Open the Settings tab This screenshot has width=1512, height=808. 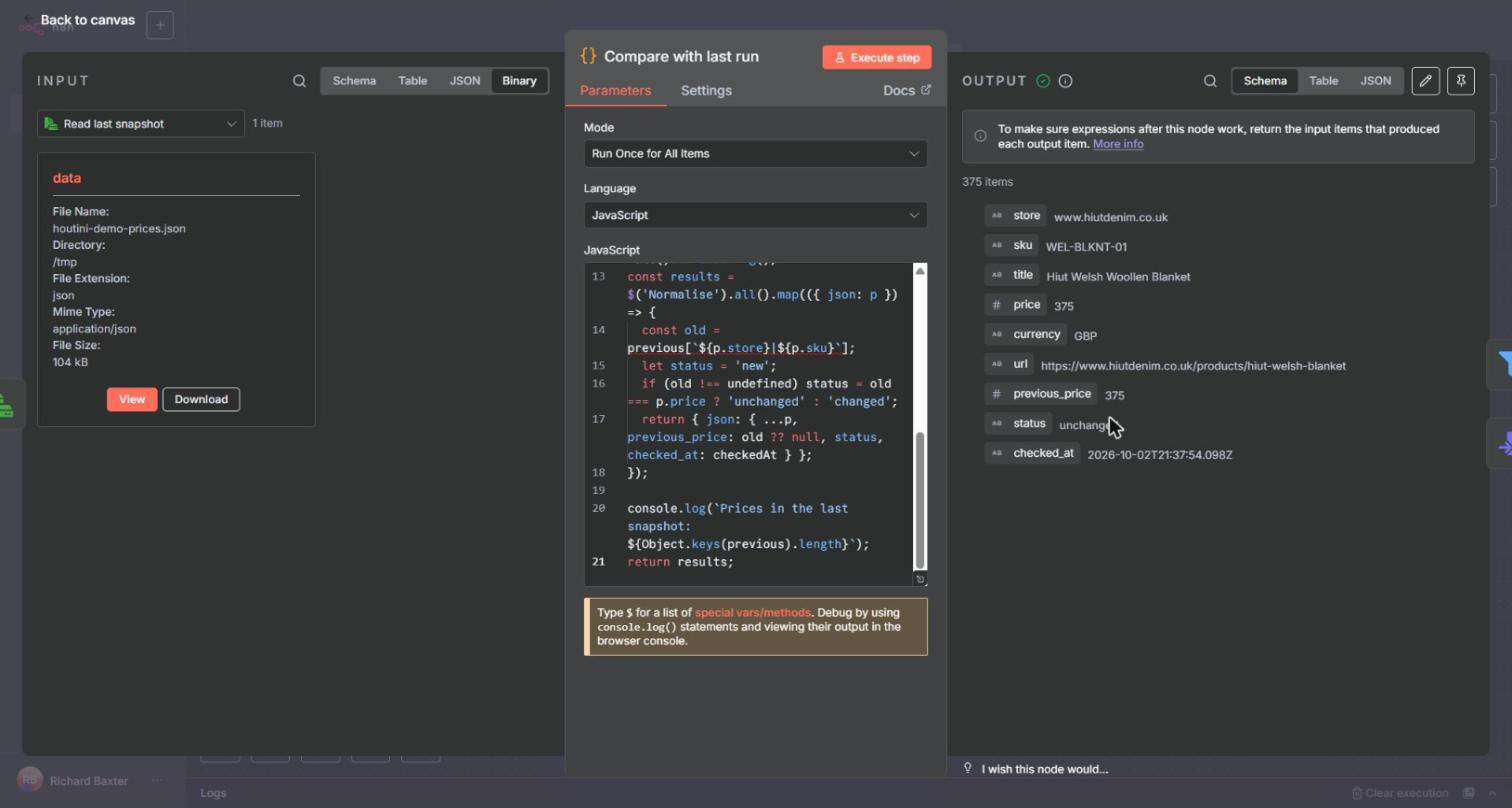pyautogui.click(x=706, y=90)
